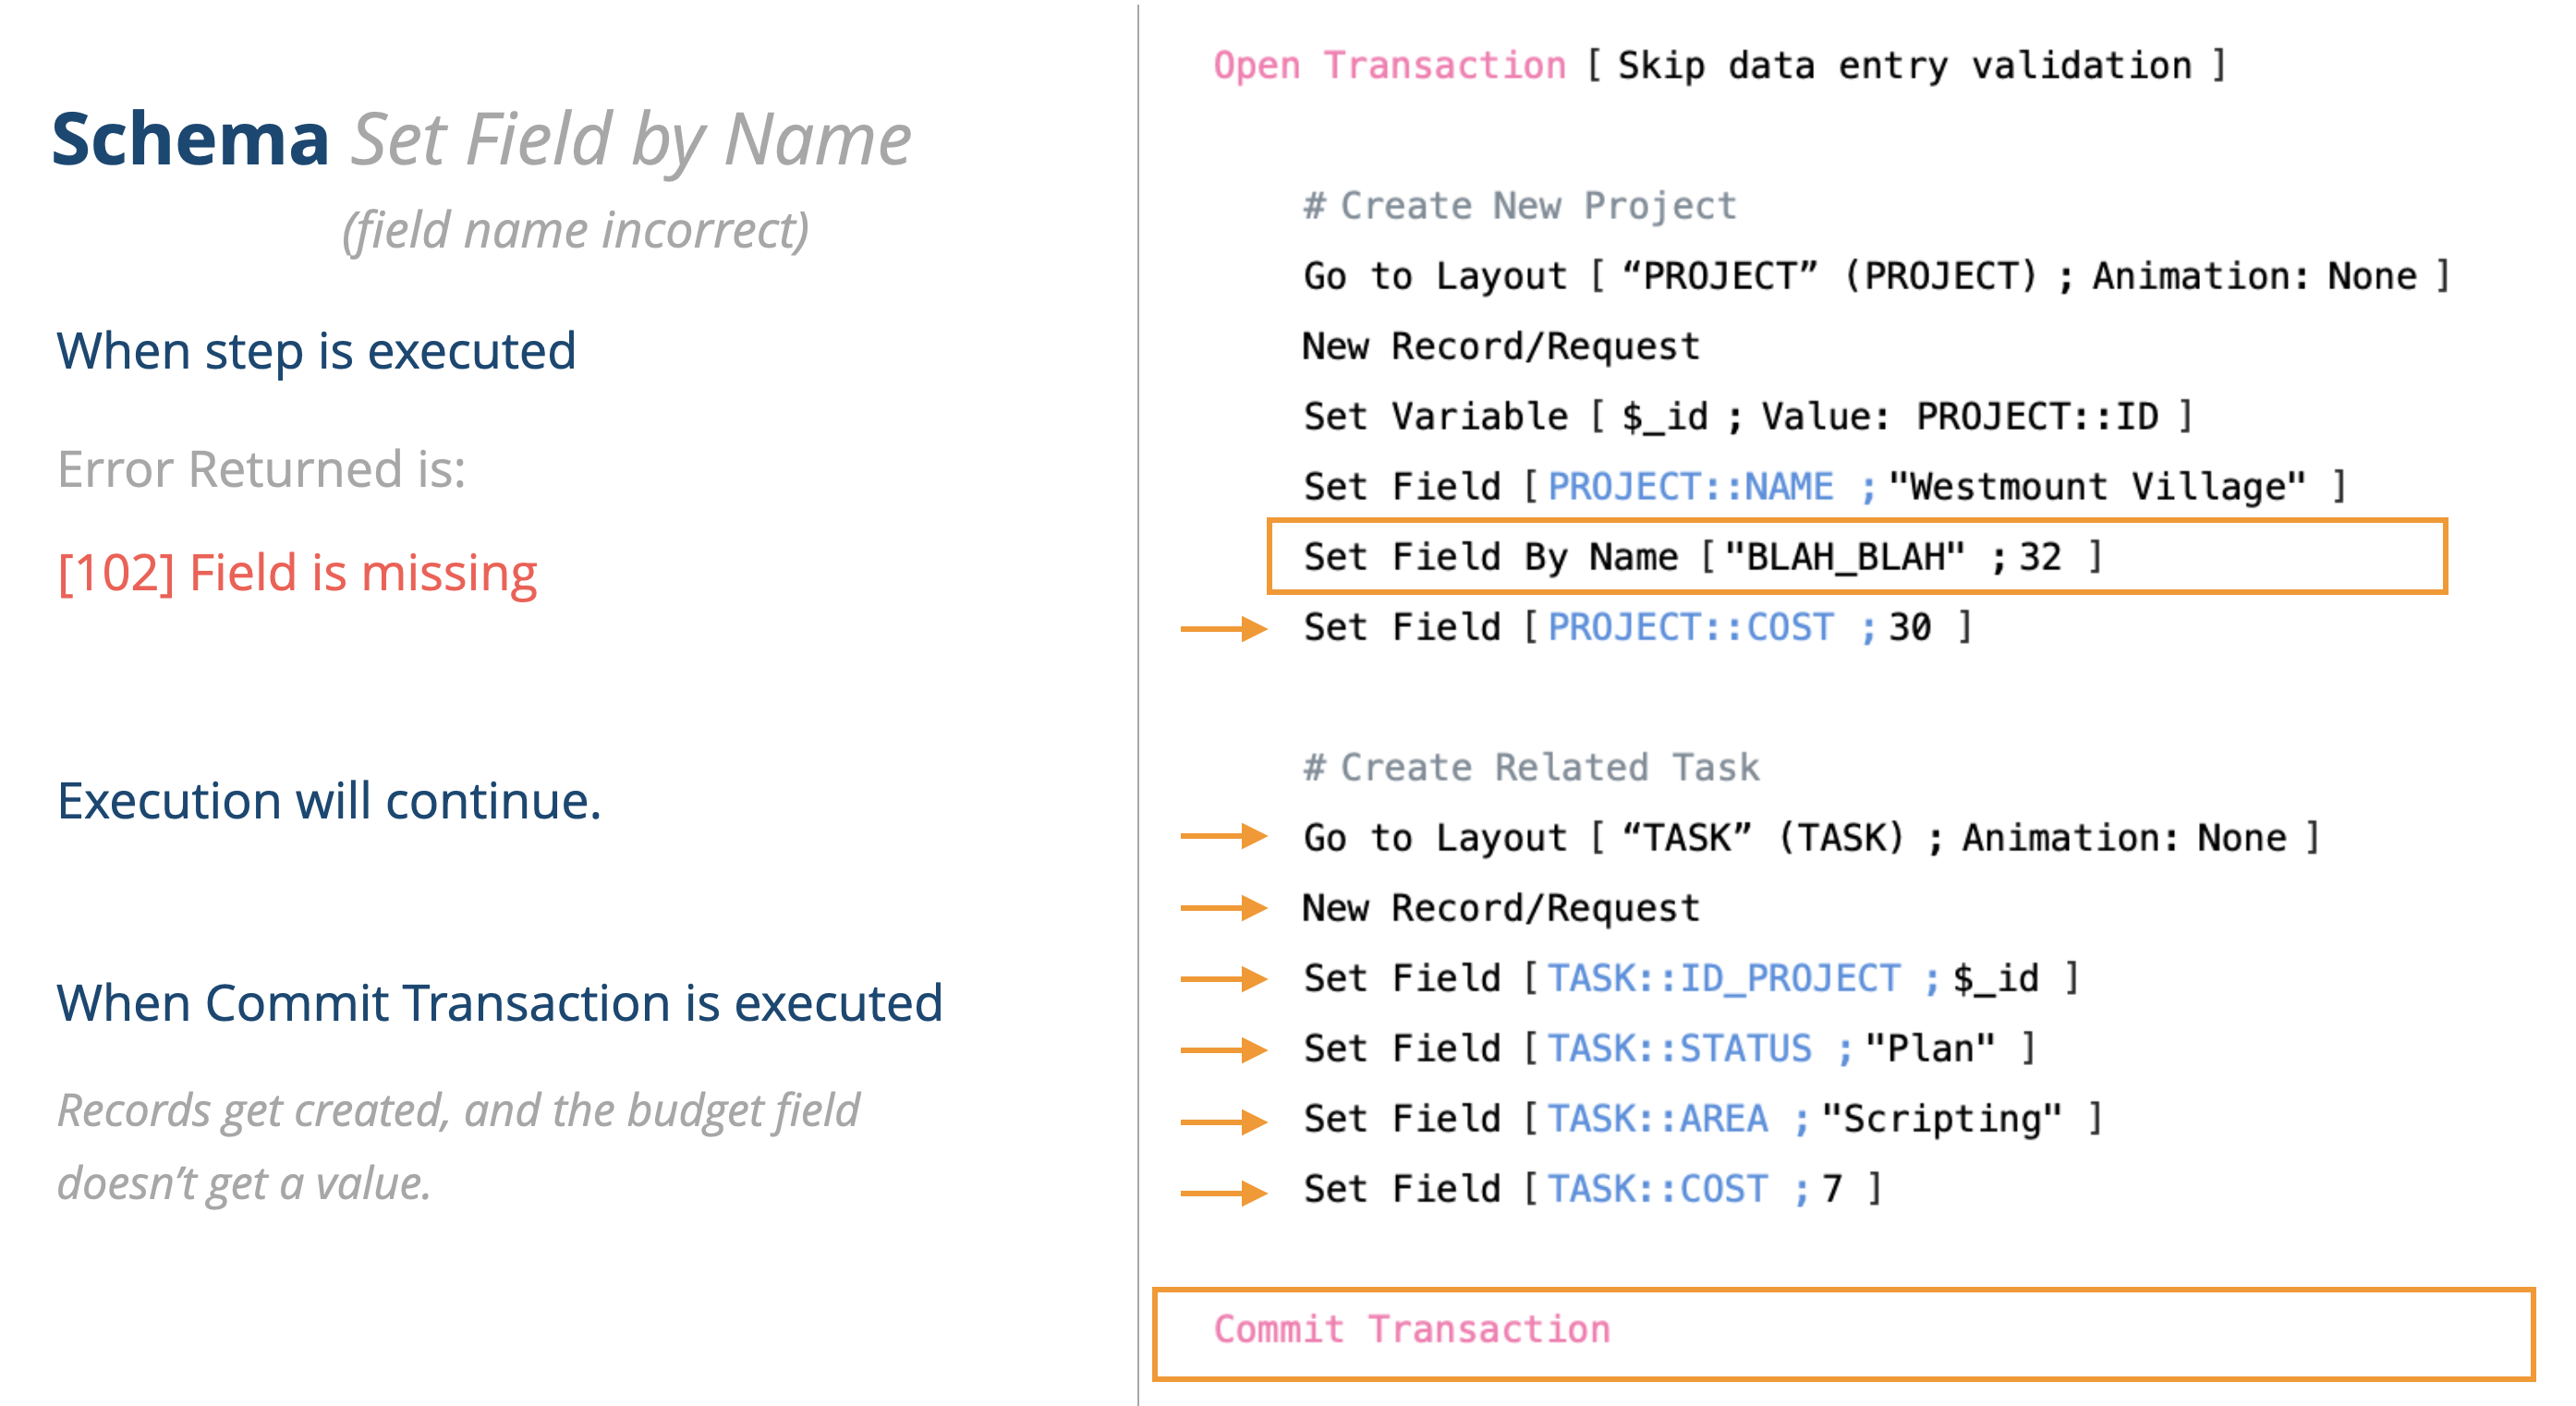Viewport: 2576px width, 1406px height.
Task: Click the "(field name incorrect)" subtitle
Action: pyautogui.click(x=575, y=231)
